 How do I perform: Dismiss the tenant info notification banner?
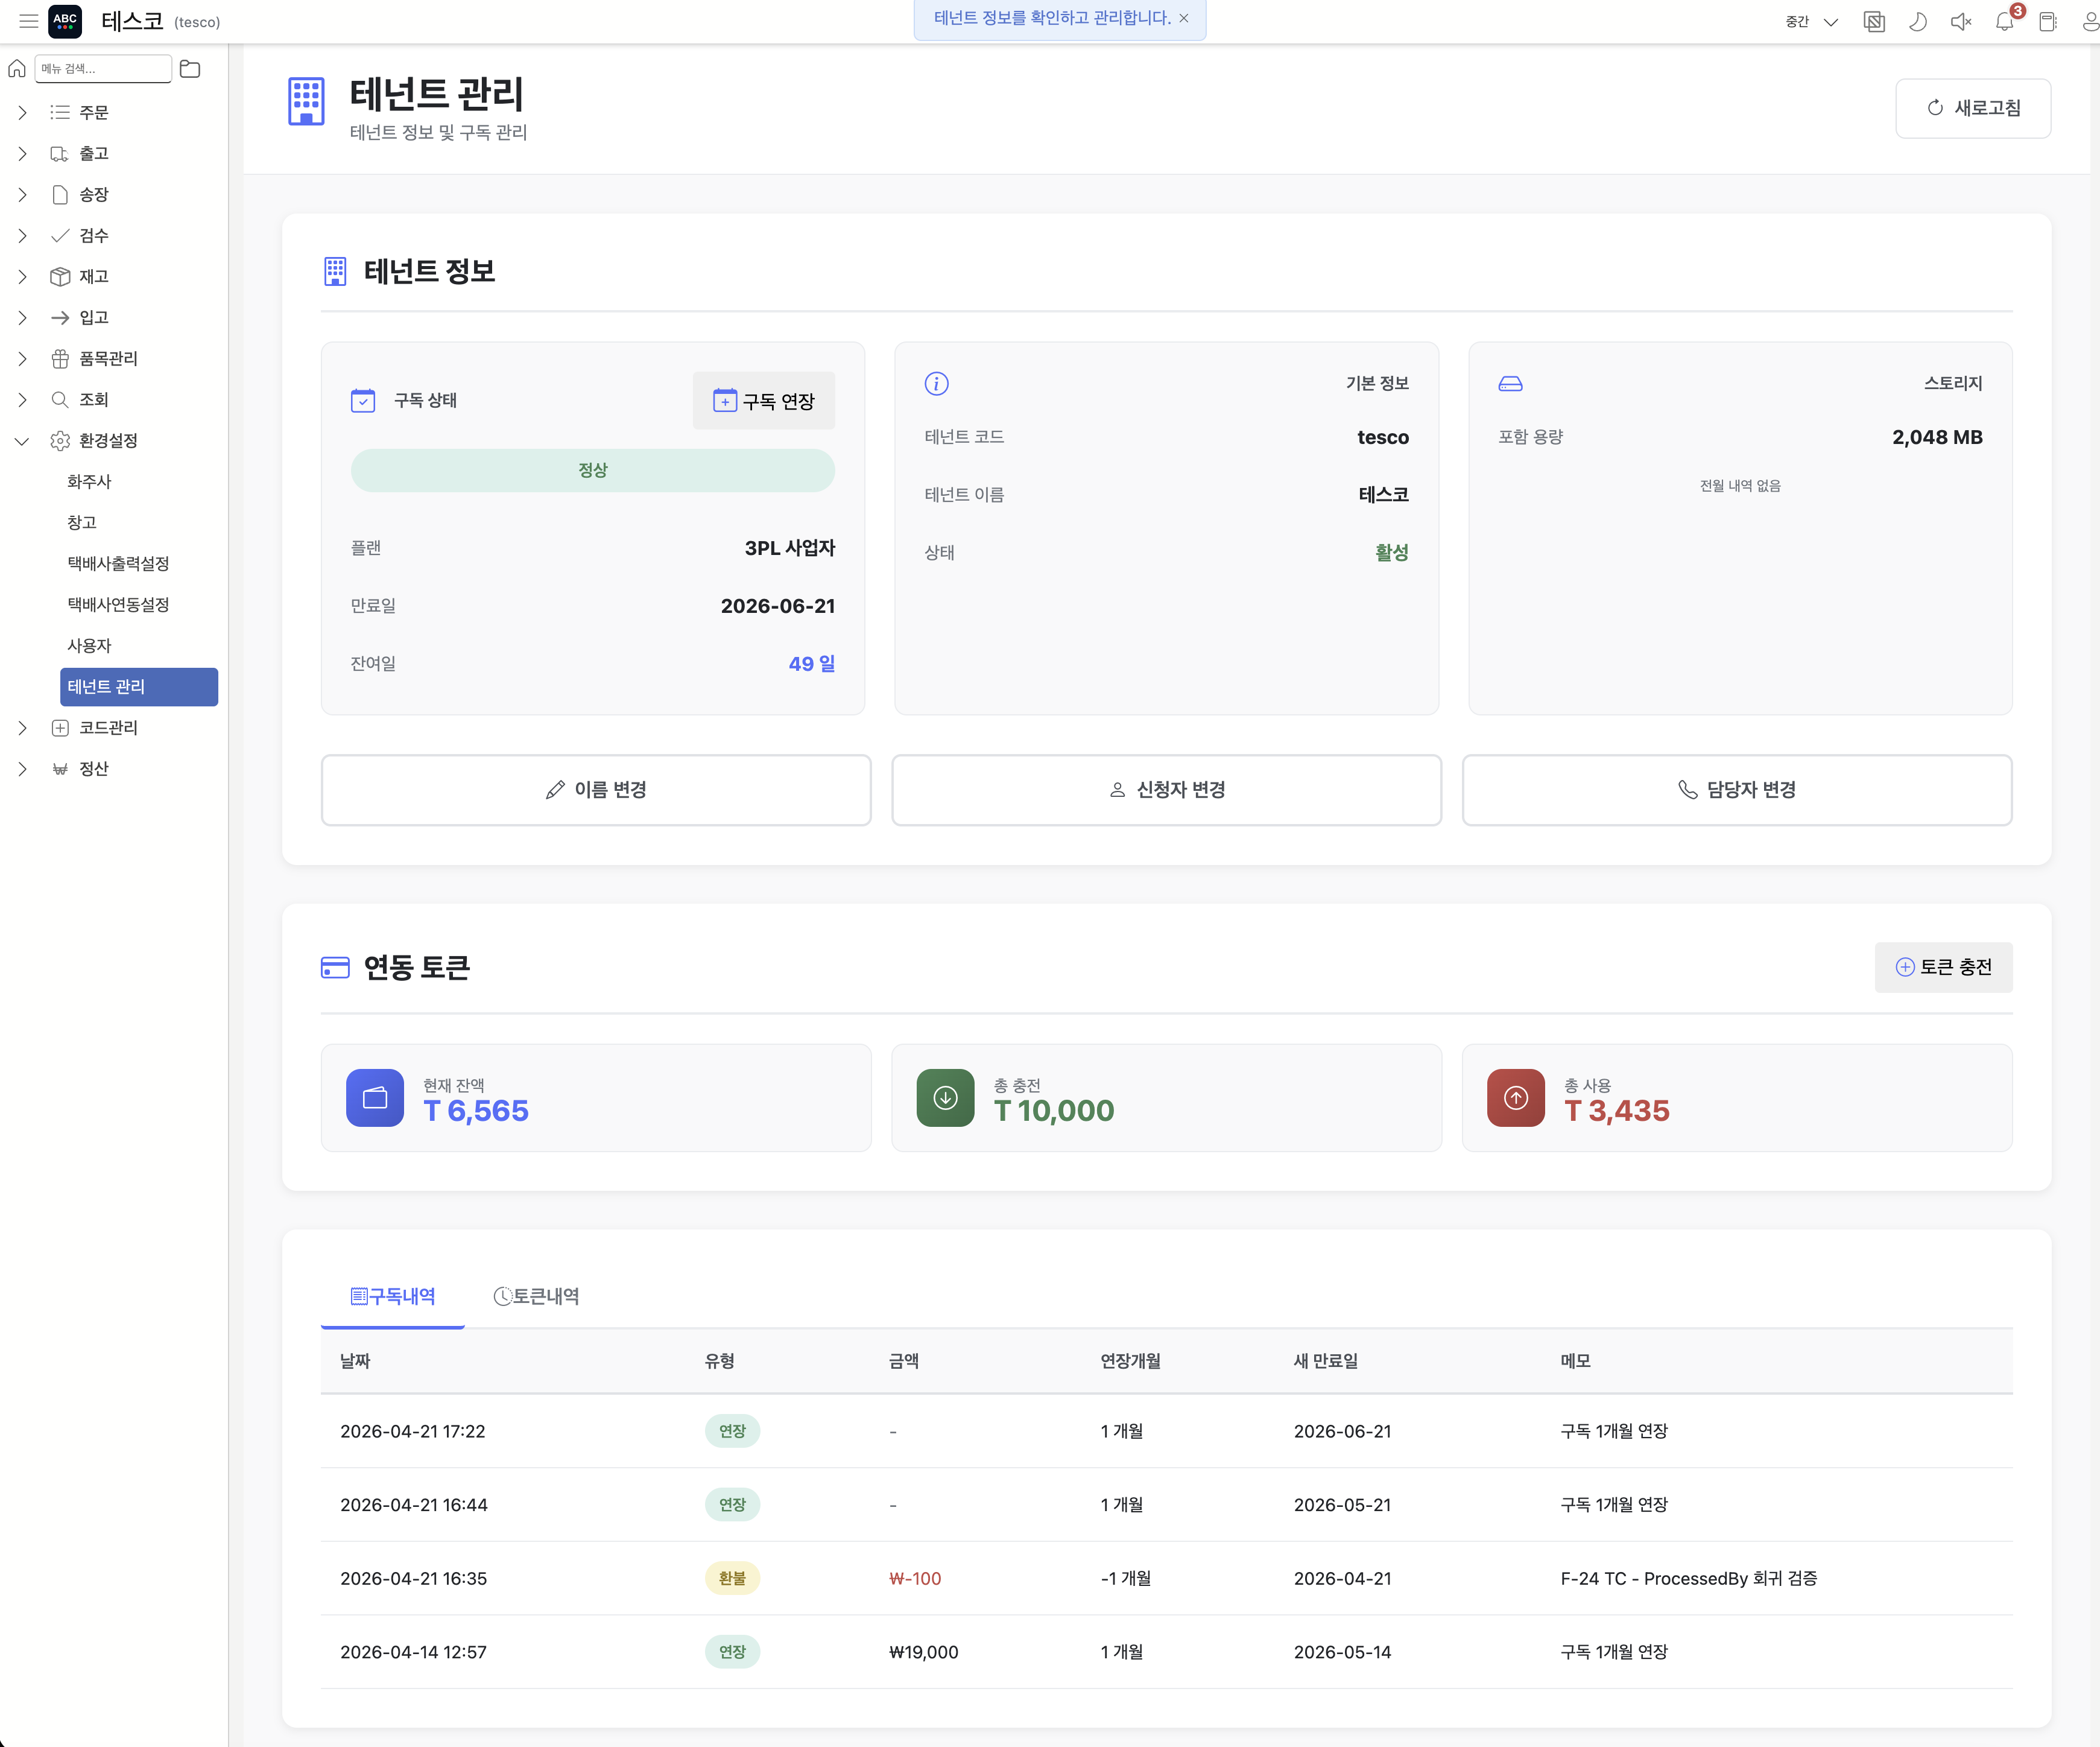coord(1184,18)
